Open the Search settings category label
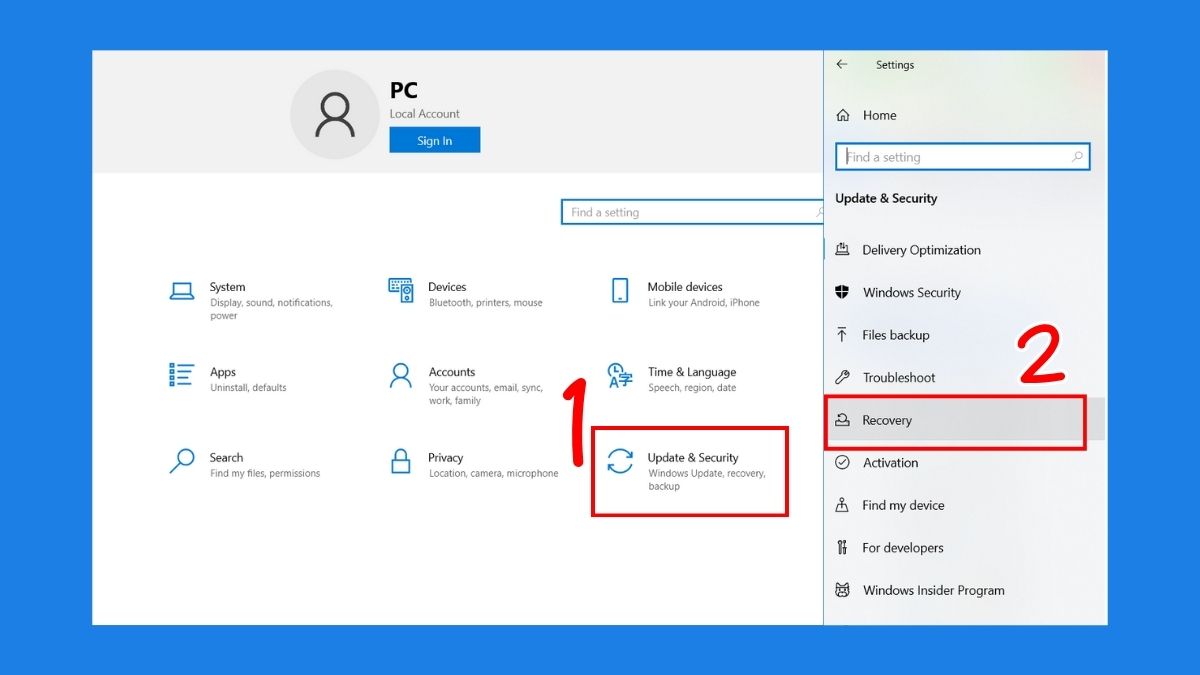The width and height of the screenshot is (1200, 675). 226,458
